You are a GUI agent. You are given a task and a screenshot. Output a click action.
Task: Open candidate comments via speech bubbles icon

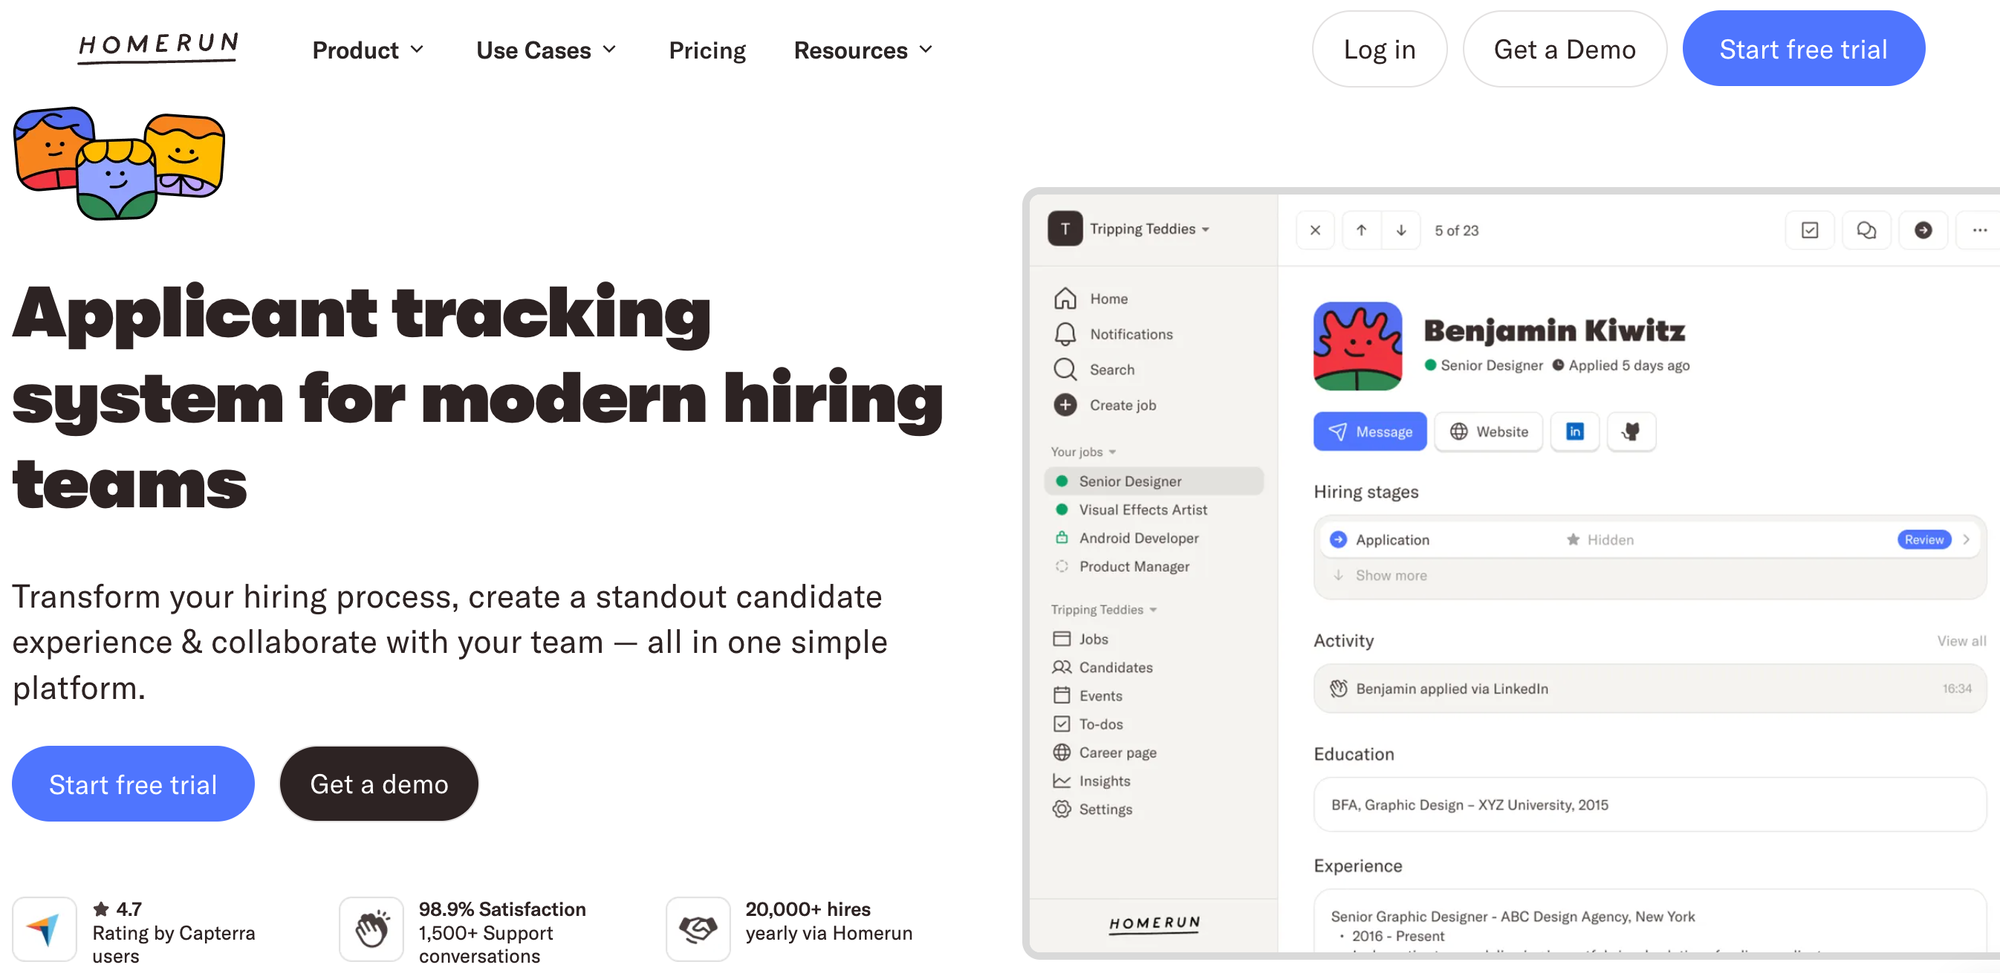1866,230
